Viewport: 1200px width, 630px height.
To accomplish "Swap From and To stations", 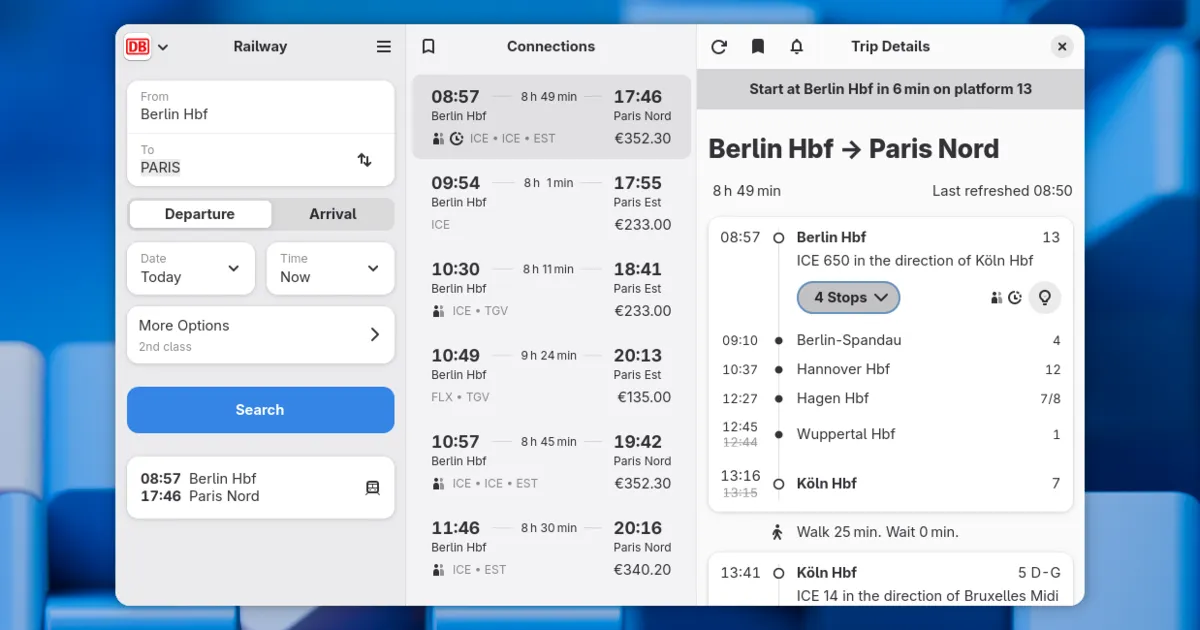I will point(364,160).
